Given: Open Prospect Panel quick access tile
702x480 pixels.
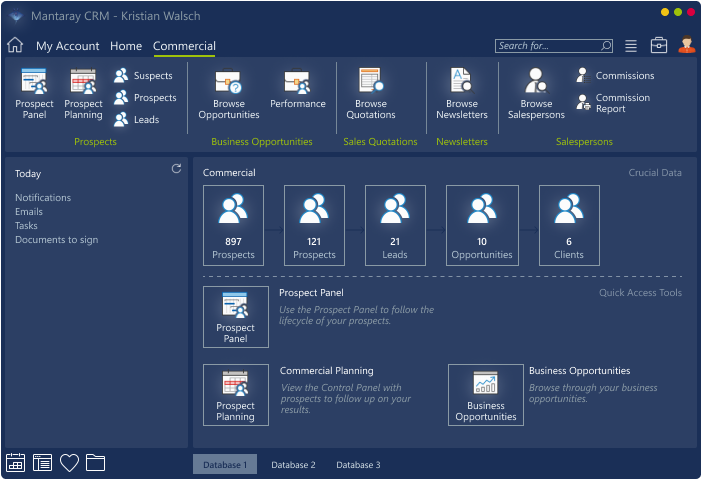Looking at the screenshot, I should pyautogui.click(x=235, y=317).
